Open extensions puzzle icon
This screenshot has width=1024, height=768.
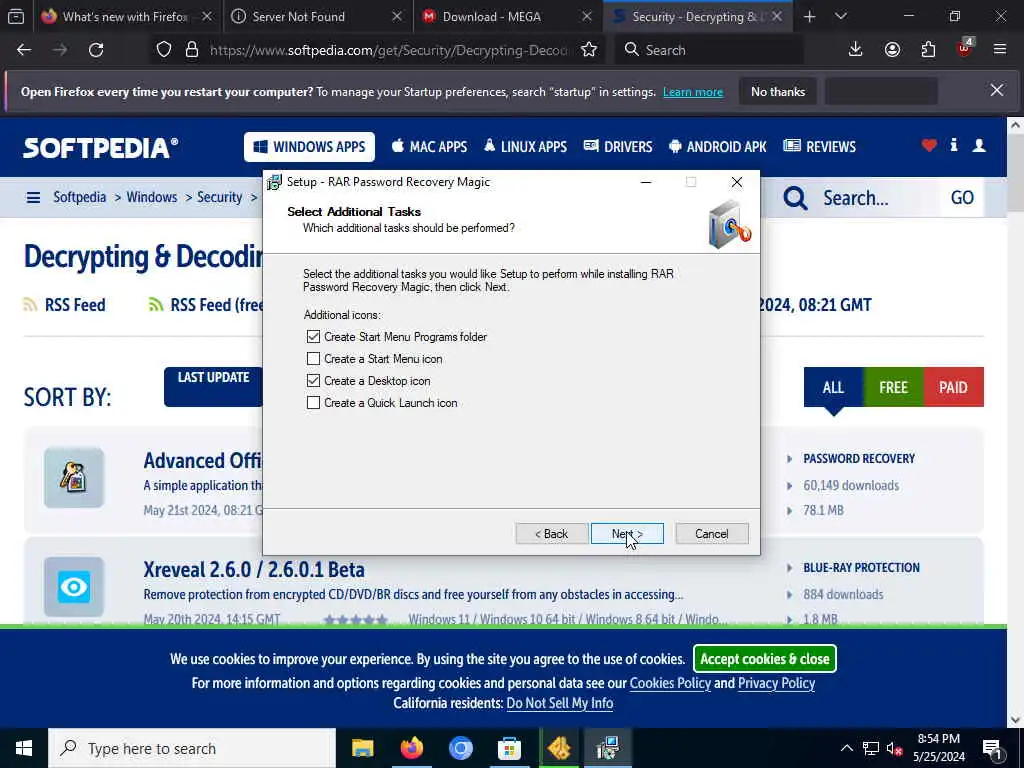click(x=928, y=50)
